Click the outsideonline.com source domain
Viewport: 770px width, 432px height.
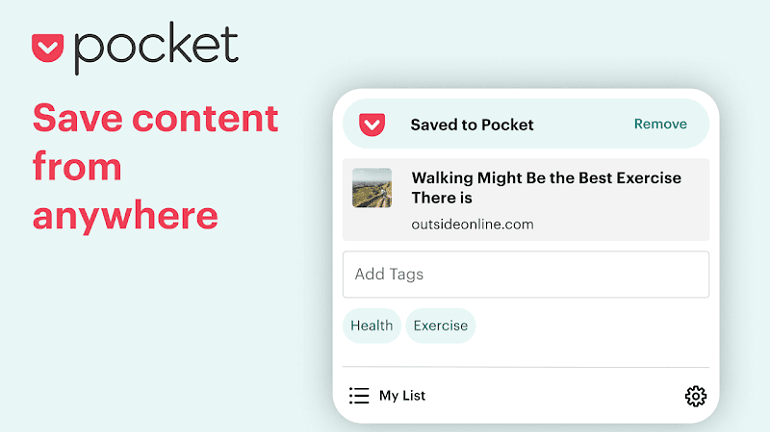click(472, 224)
